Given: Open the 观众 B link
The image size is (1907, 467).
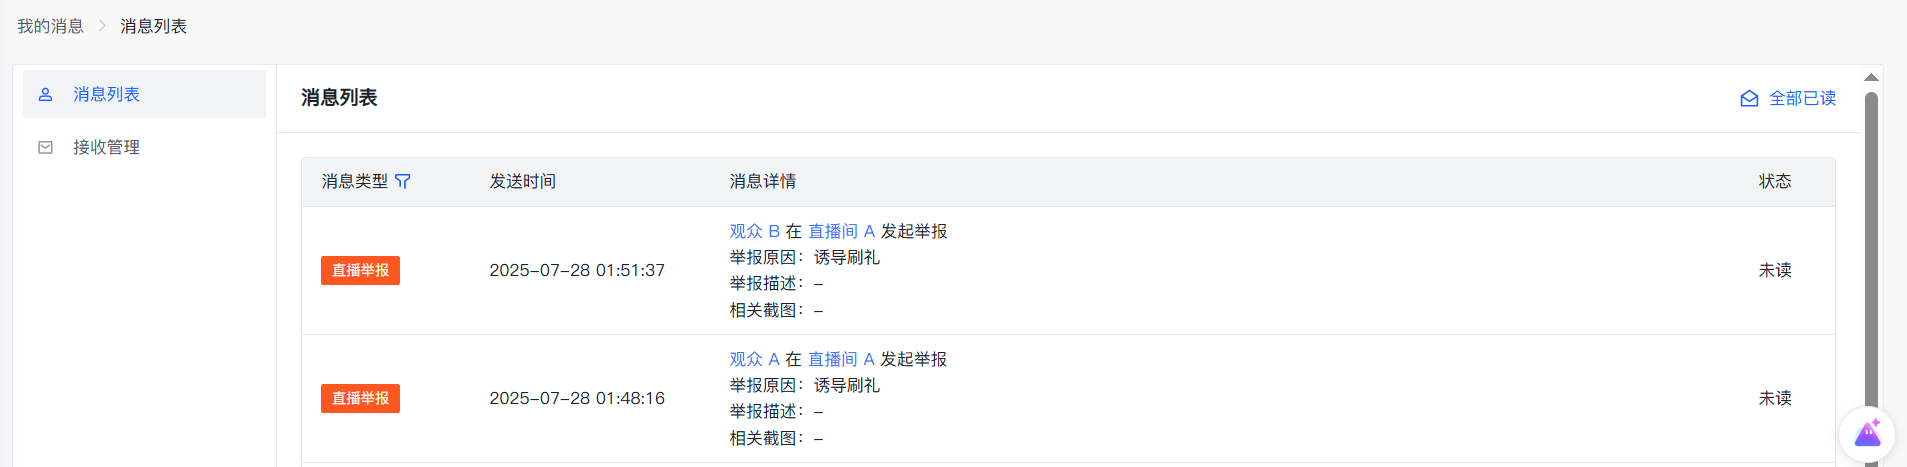Looking at the screenshot, I should 754,231.
